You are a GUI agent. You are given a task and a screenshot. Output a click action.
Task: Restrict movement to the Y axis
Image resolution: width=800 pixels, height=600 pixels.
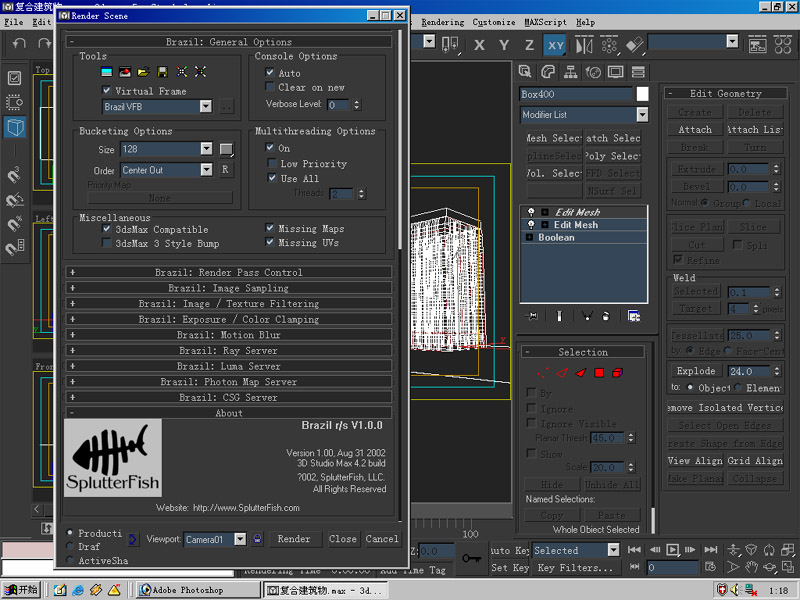(504, 45)
